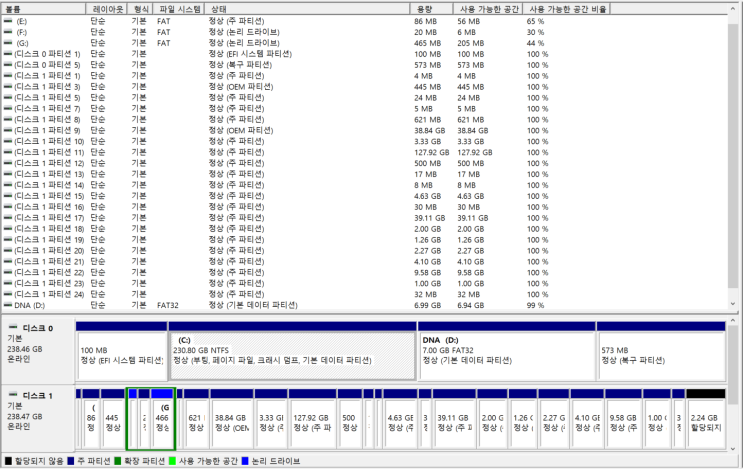The image size is (743, 469).
Task: Sort list by the 레이아웃 column header
Action: (107, 9)
